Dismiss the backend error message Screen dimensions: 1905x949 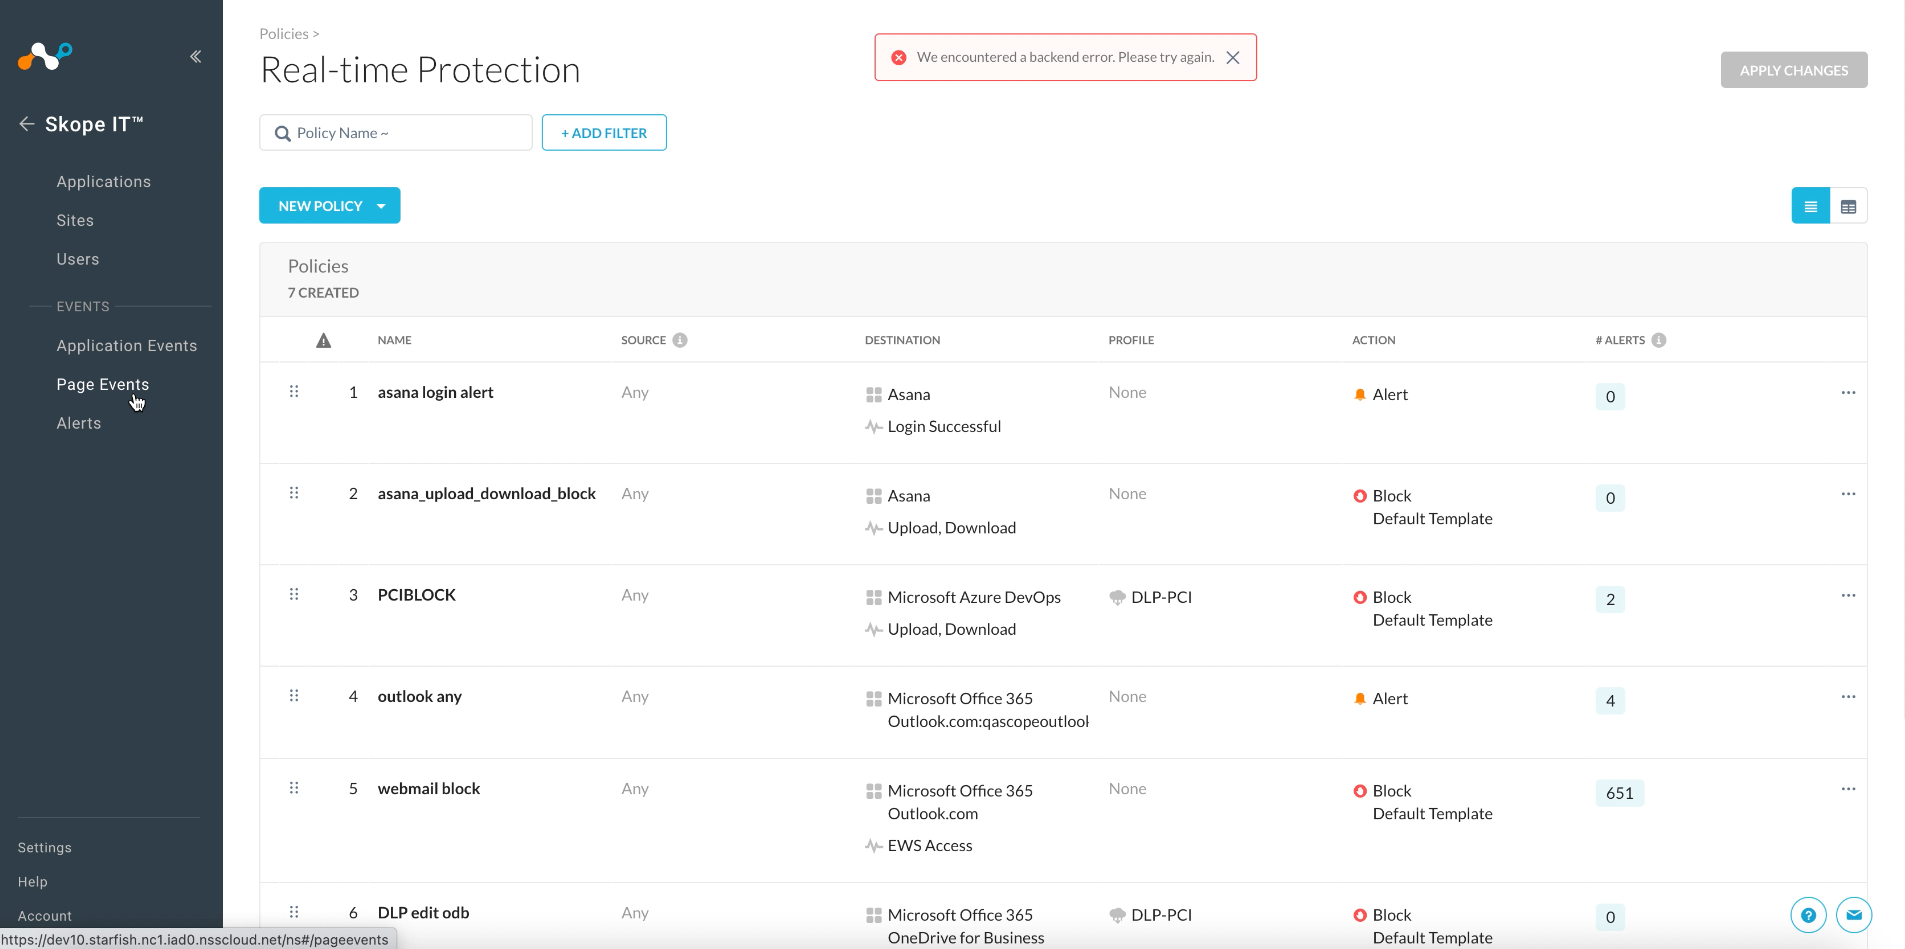pyautogui.click(x=1233, y=57)
